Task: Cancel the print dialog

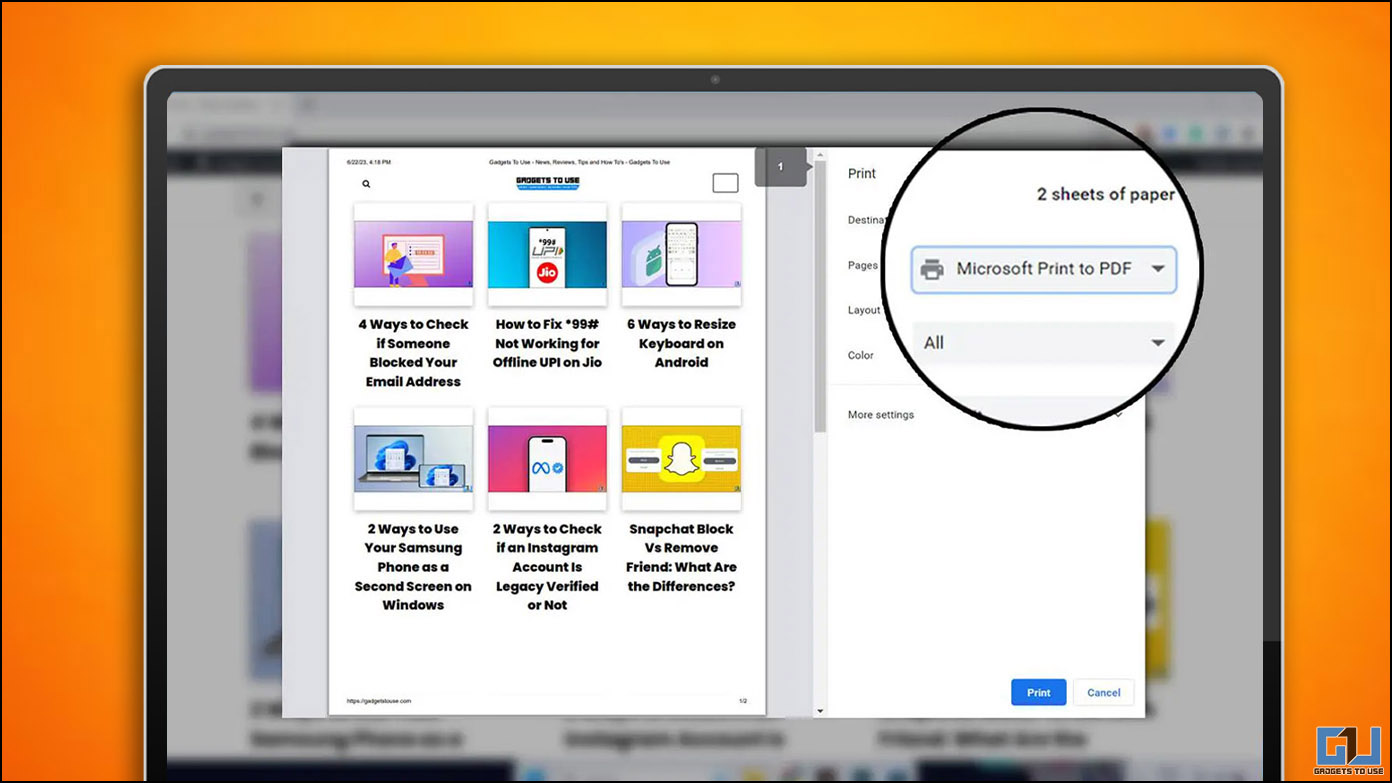Action: [1104, 692]
